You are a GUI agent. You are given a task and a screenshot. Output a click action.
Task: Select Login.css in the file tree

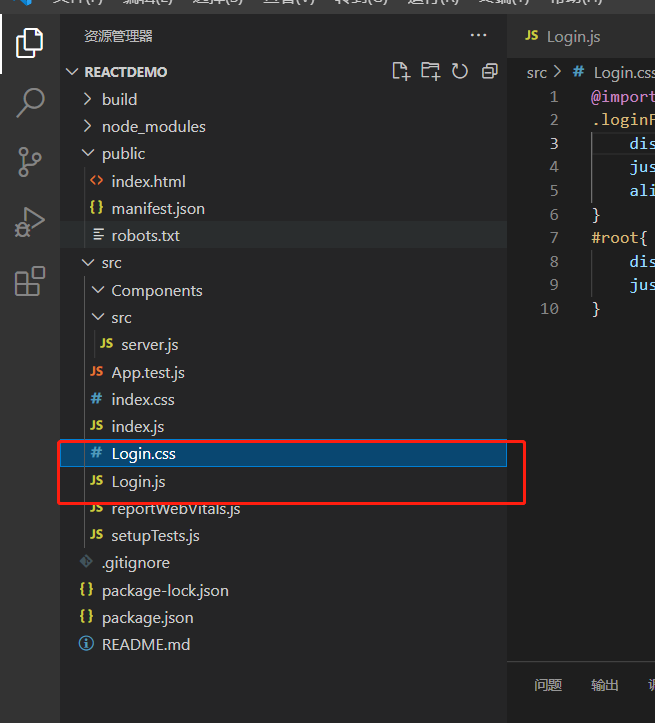(x=283, y=454)
